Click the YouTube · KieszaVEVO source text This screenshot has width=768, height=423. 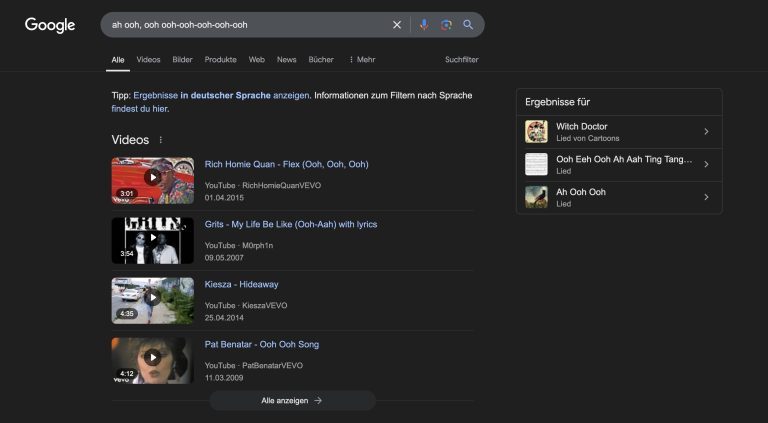246,306
